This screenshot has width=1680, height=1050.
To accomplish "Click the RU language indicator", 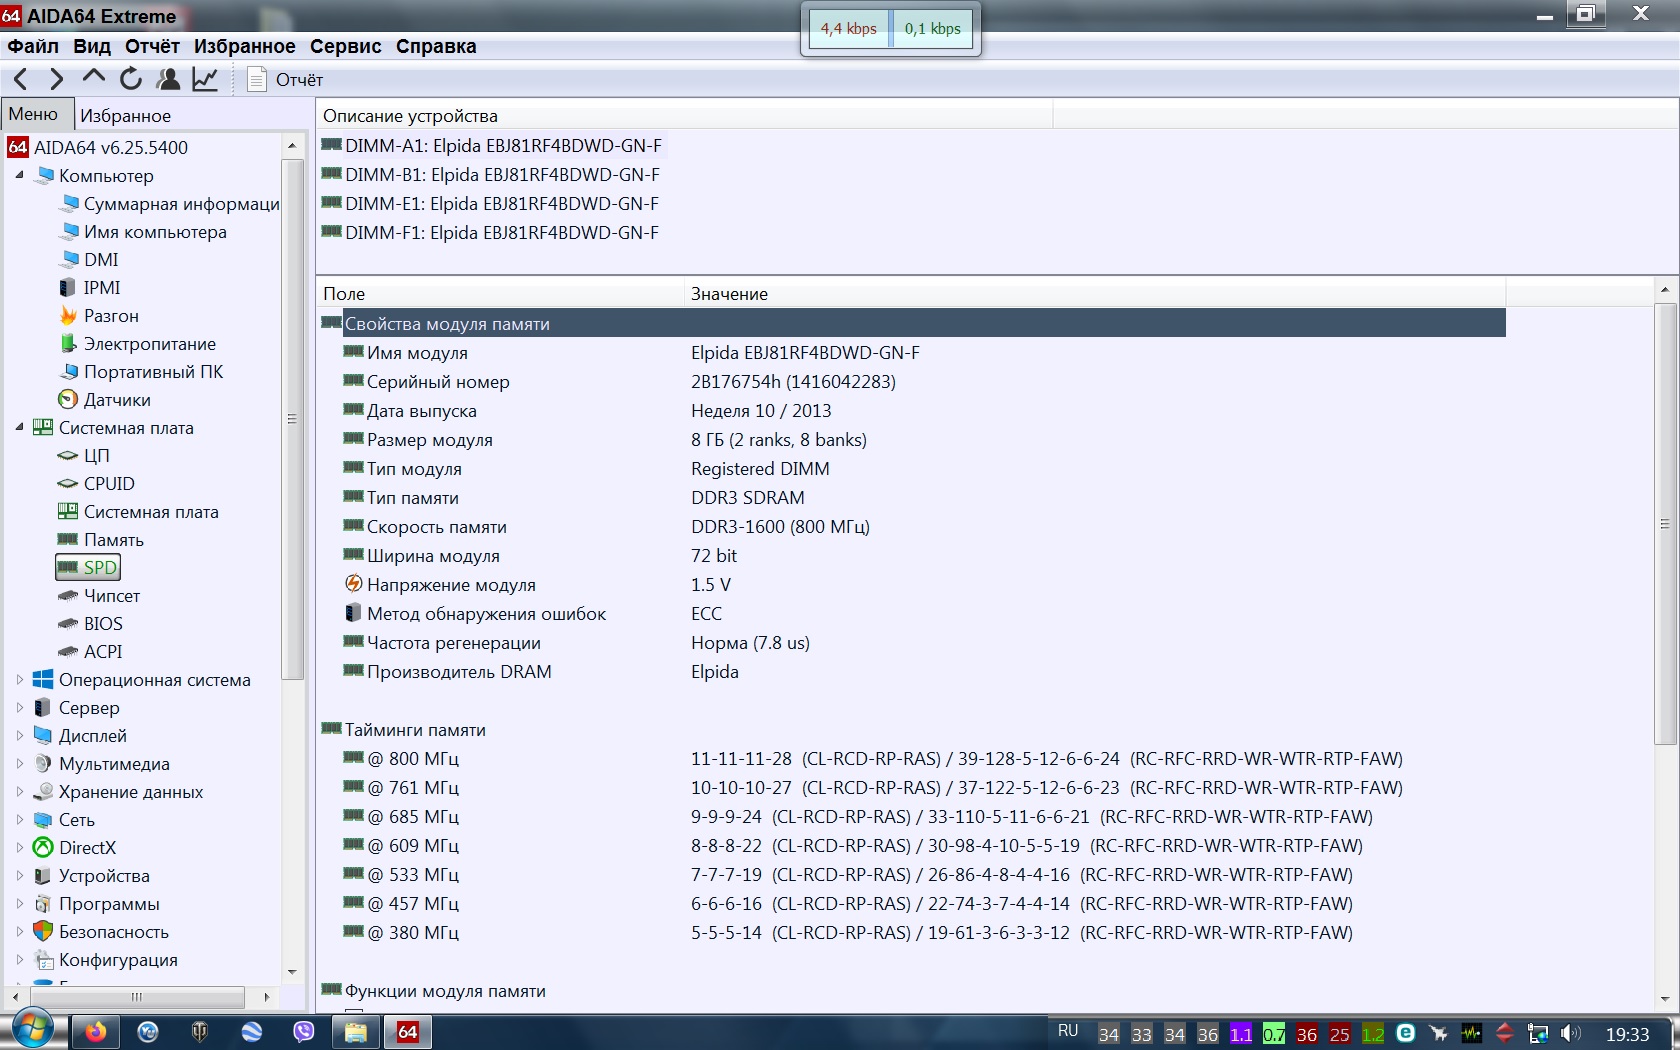I will point(1068,1031).
